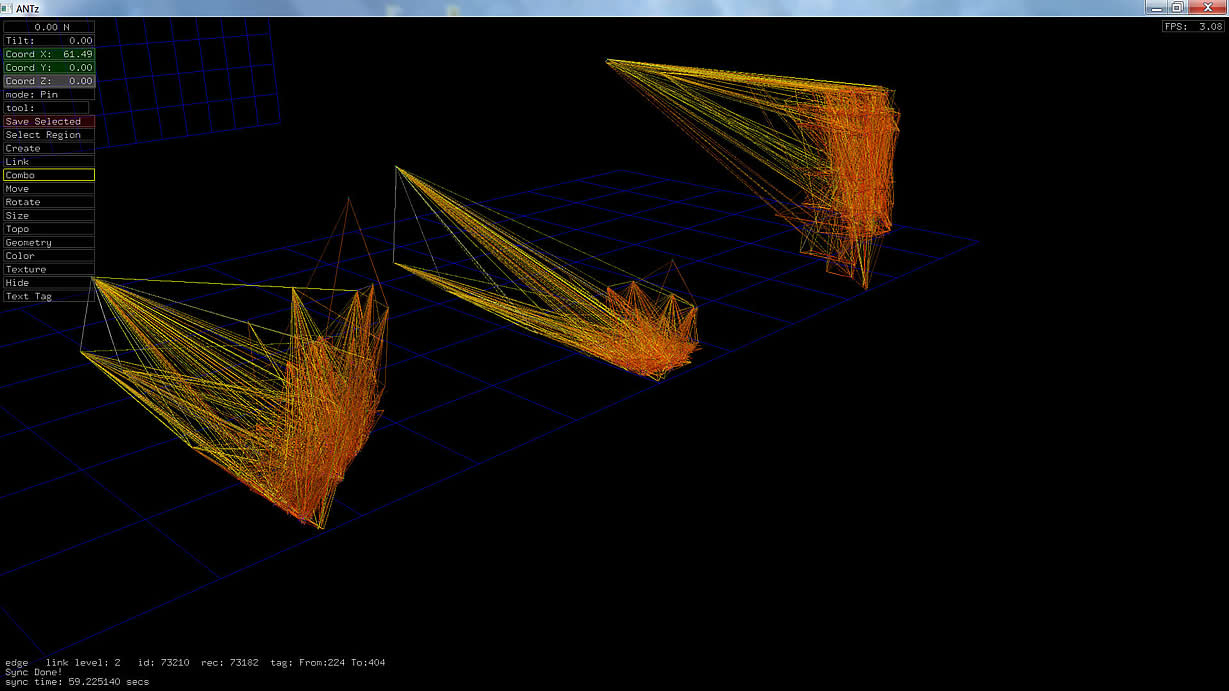
Task: Click the mode: Pin indicator
Action: [x=45, y=95]
